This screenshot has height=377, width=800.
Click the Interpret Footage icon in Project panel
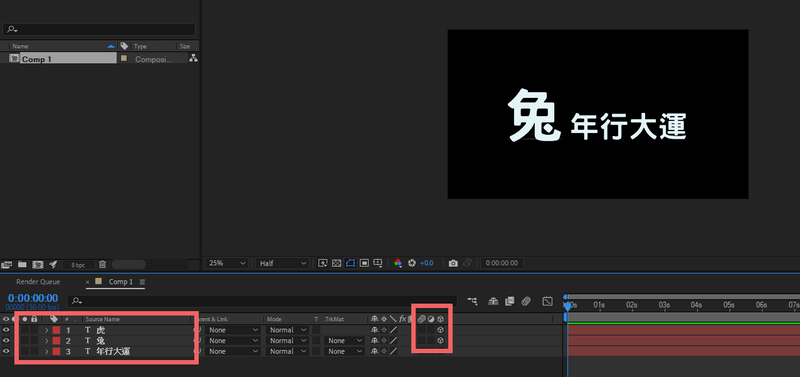point(7,264)
